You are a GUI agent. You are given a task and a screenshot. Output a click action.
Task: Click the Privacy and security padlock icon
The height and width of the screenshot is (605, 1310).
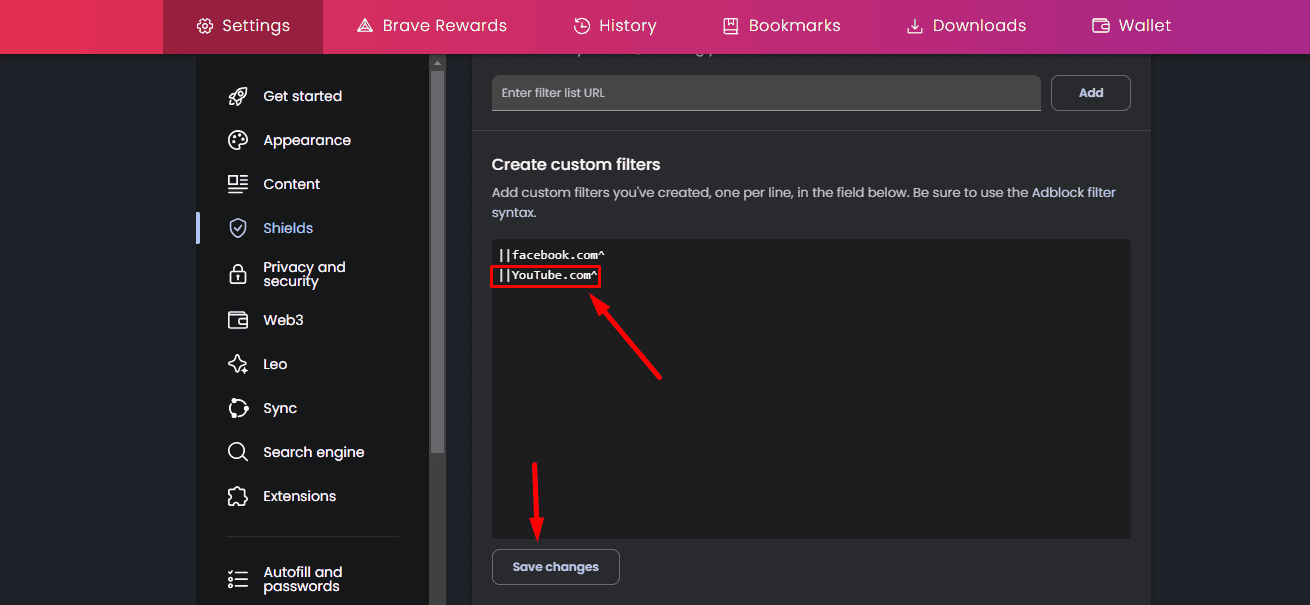point(237,273)
